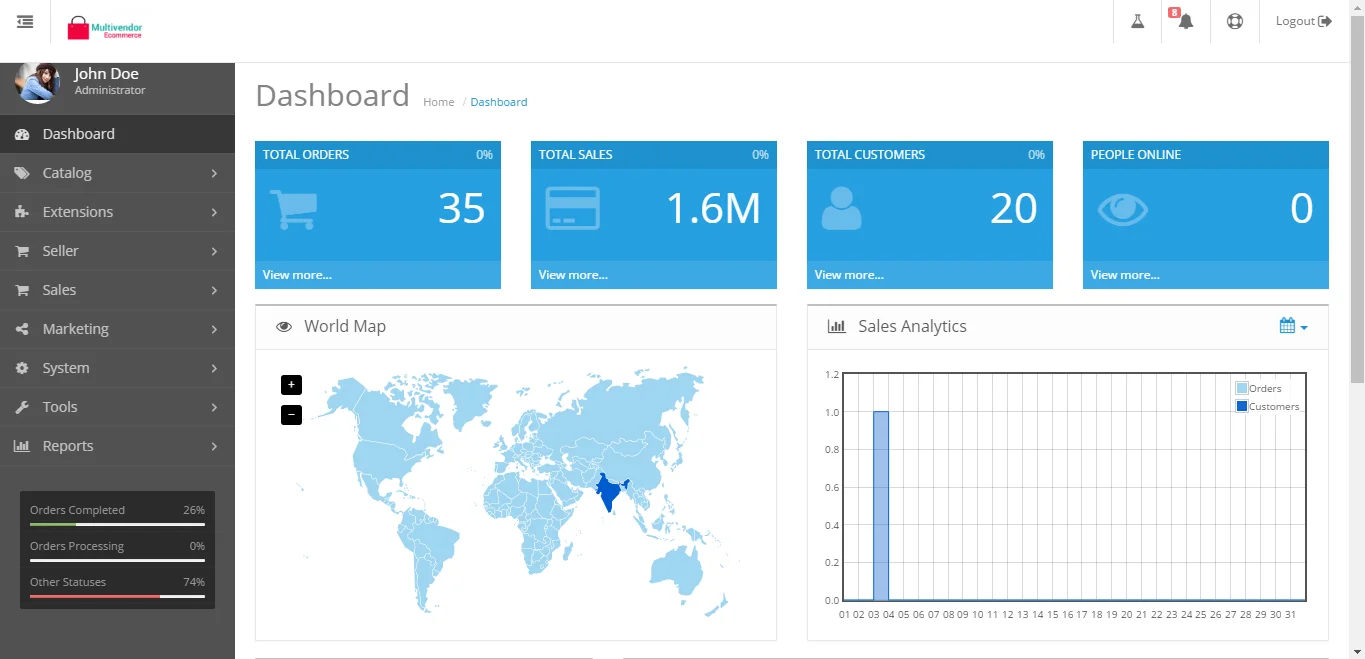1365x659 pixels.
Task: Expand the Tools submenu chevron
Action: [x=214, y=407]
